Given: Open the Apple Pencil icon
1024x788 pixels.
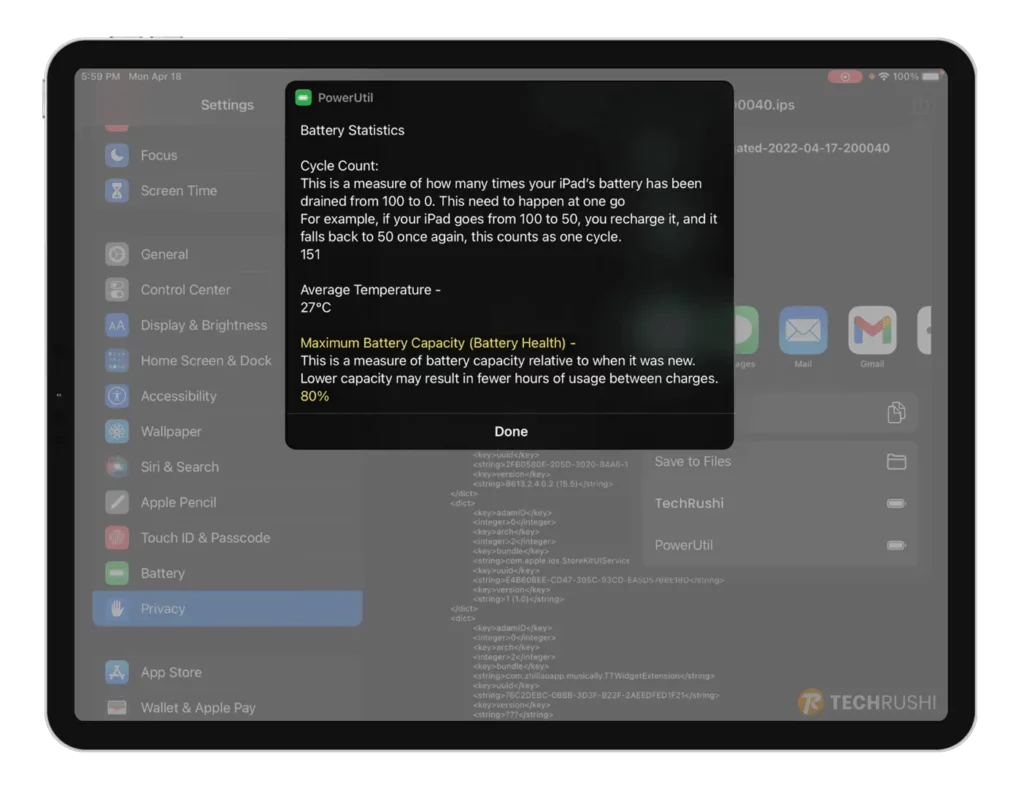Looking at the screenshot, I should point(117,502).
